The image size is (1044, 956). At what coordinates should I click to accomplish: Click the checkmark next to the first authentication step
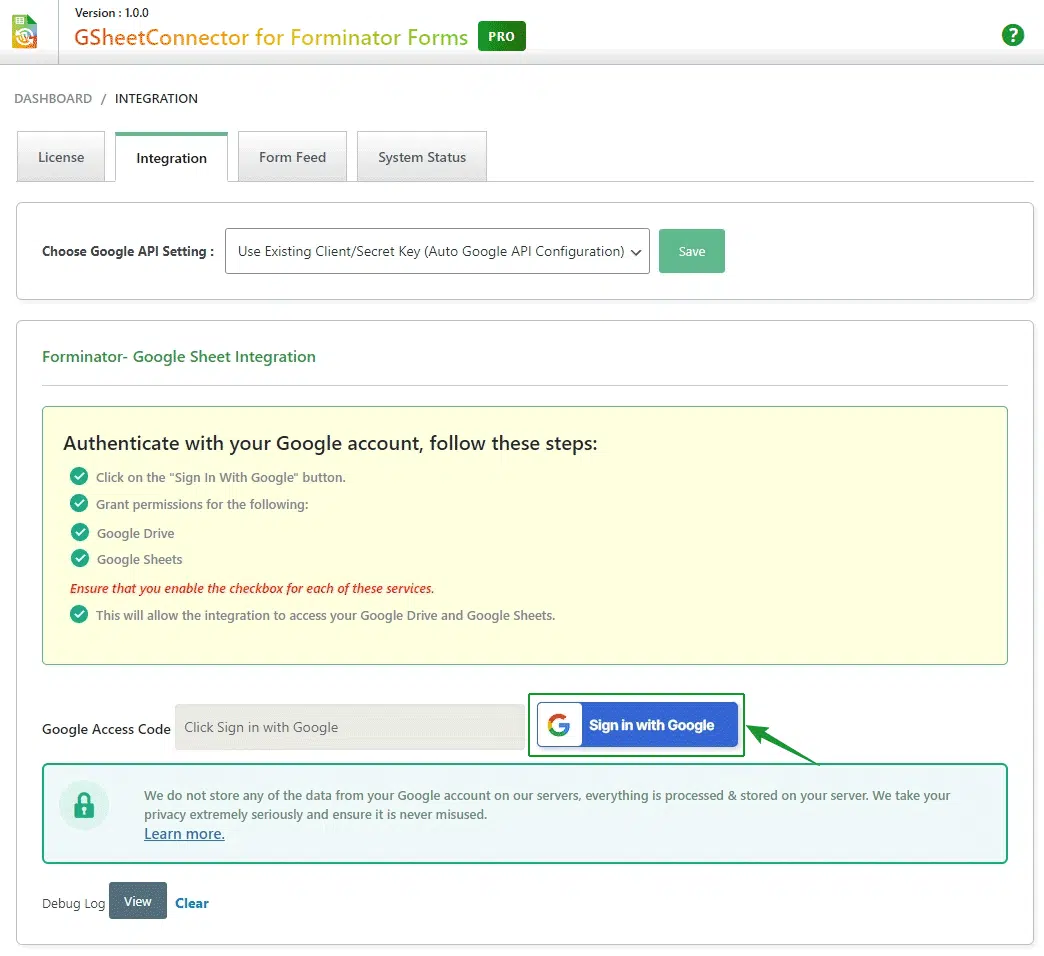click(x=79, y=476)
